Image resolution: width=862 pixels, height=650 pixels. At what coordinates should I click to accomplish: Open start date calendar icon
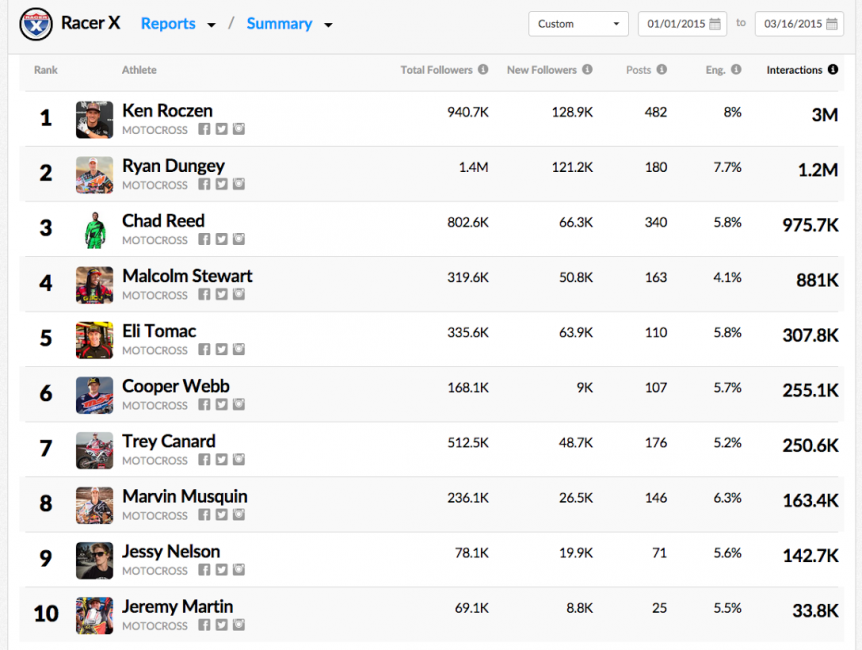point(714,24)
